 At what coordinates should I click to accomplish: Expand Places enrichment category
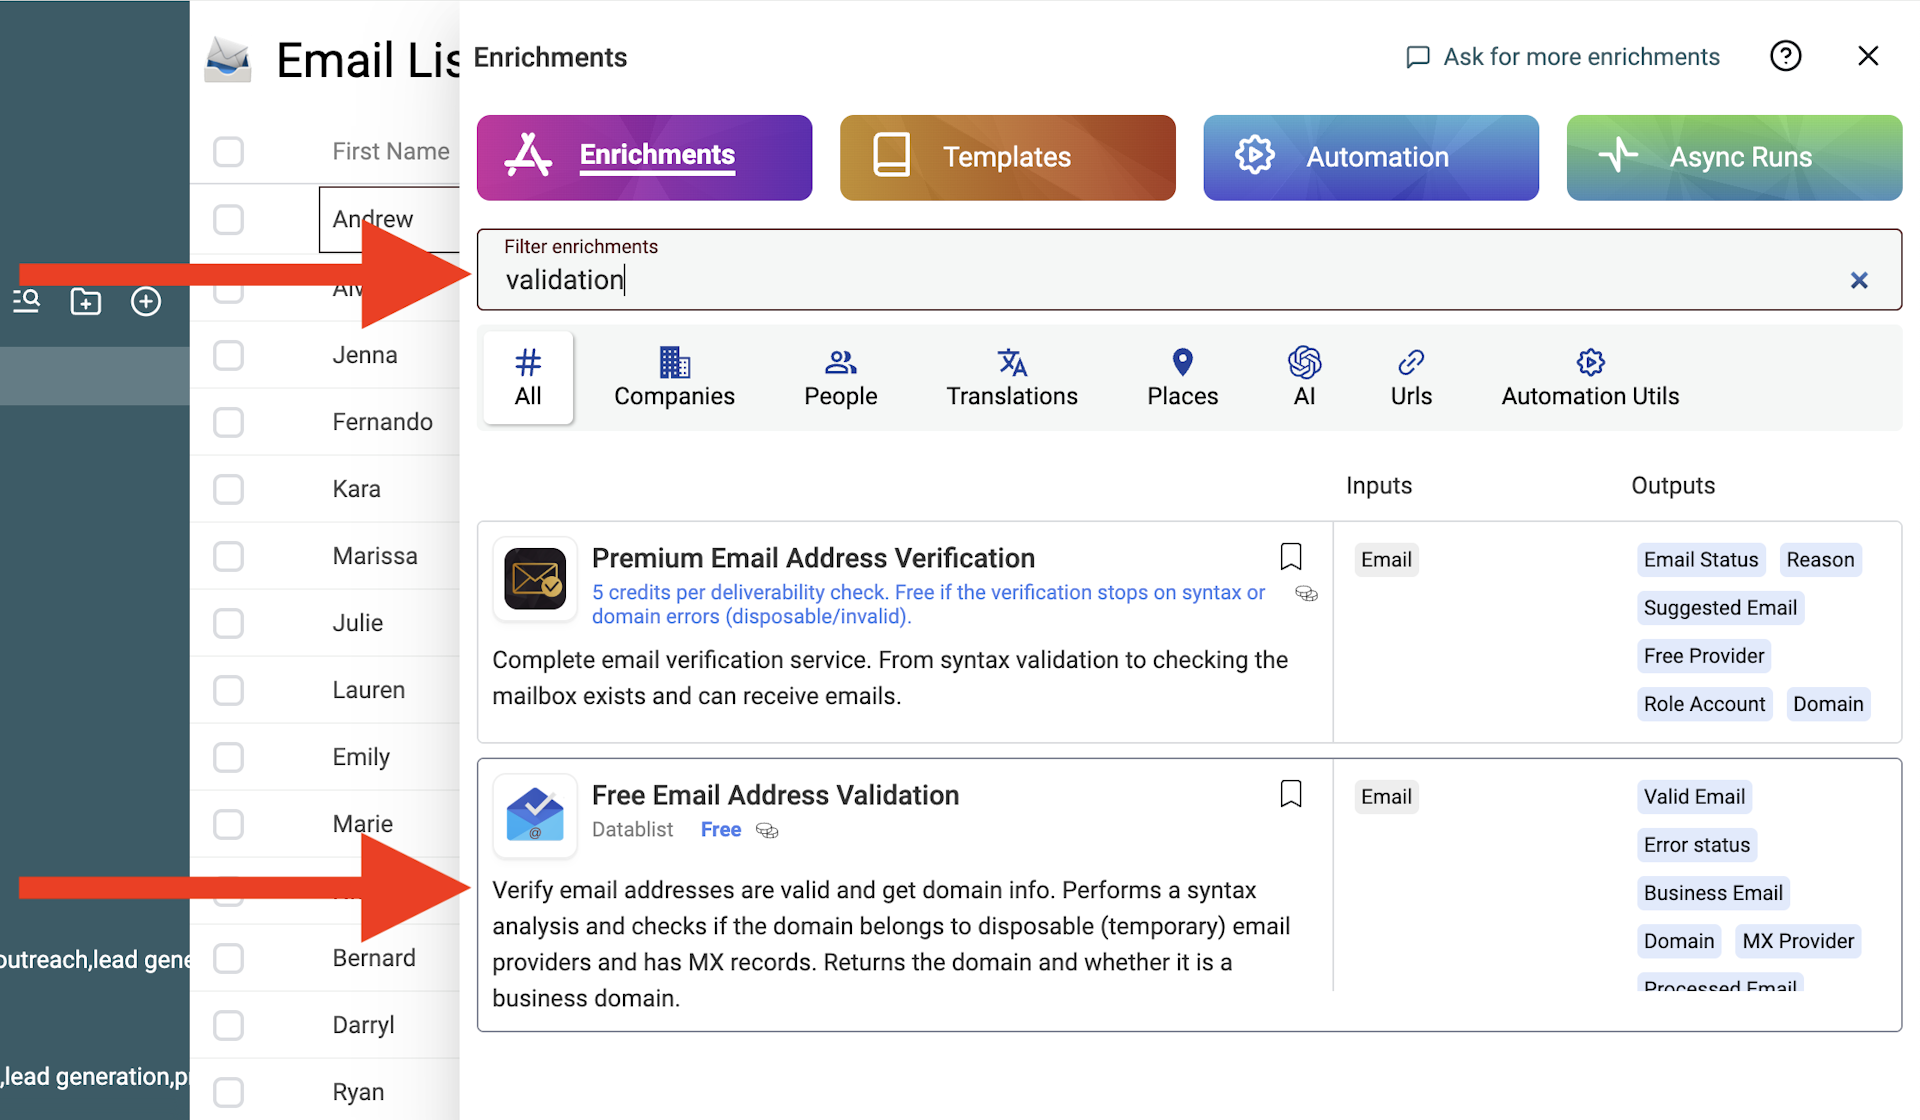pos(1181,377)
